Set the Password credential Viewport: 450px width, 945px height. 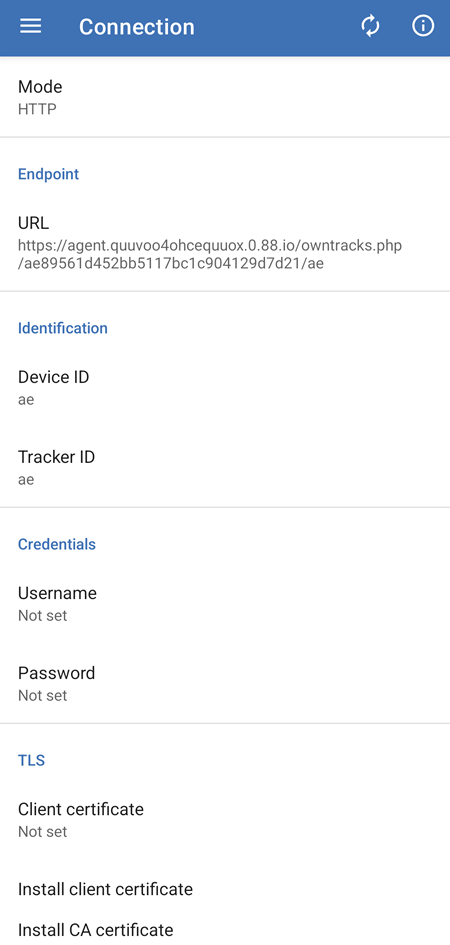[x=225, y=683]
